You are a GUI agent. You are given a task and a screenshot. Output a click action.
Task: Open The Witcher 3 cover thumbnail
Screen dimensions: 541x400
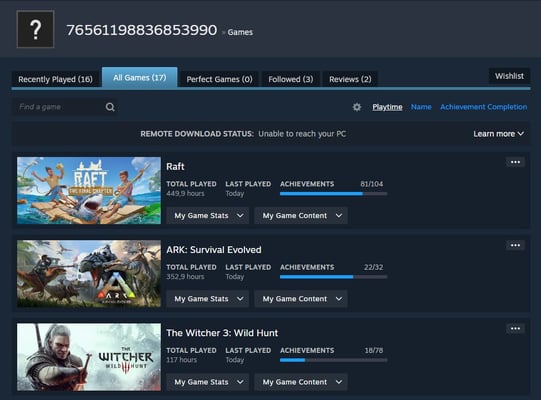(89, 357)
